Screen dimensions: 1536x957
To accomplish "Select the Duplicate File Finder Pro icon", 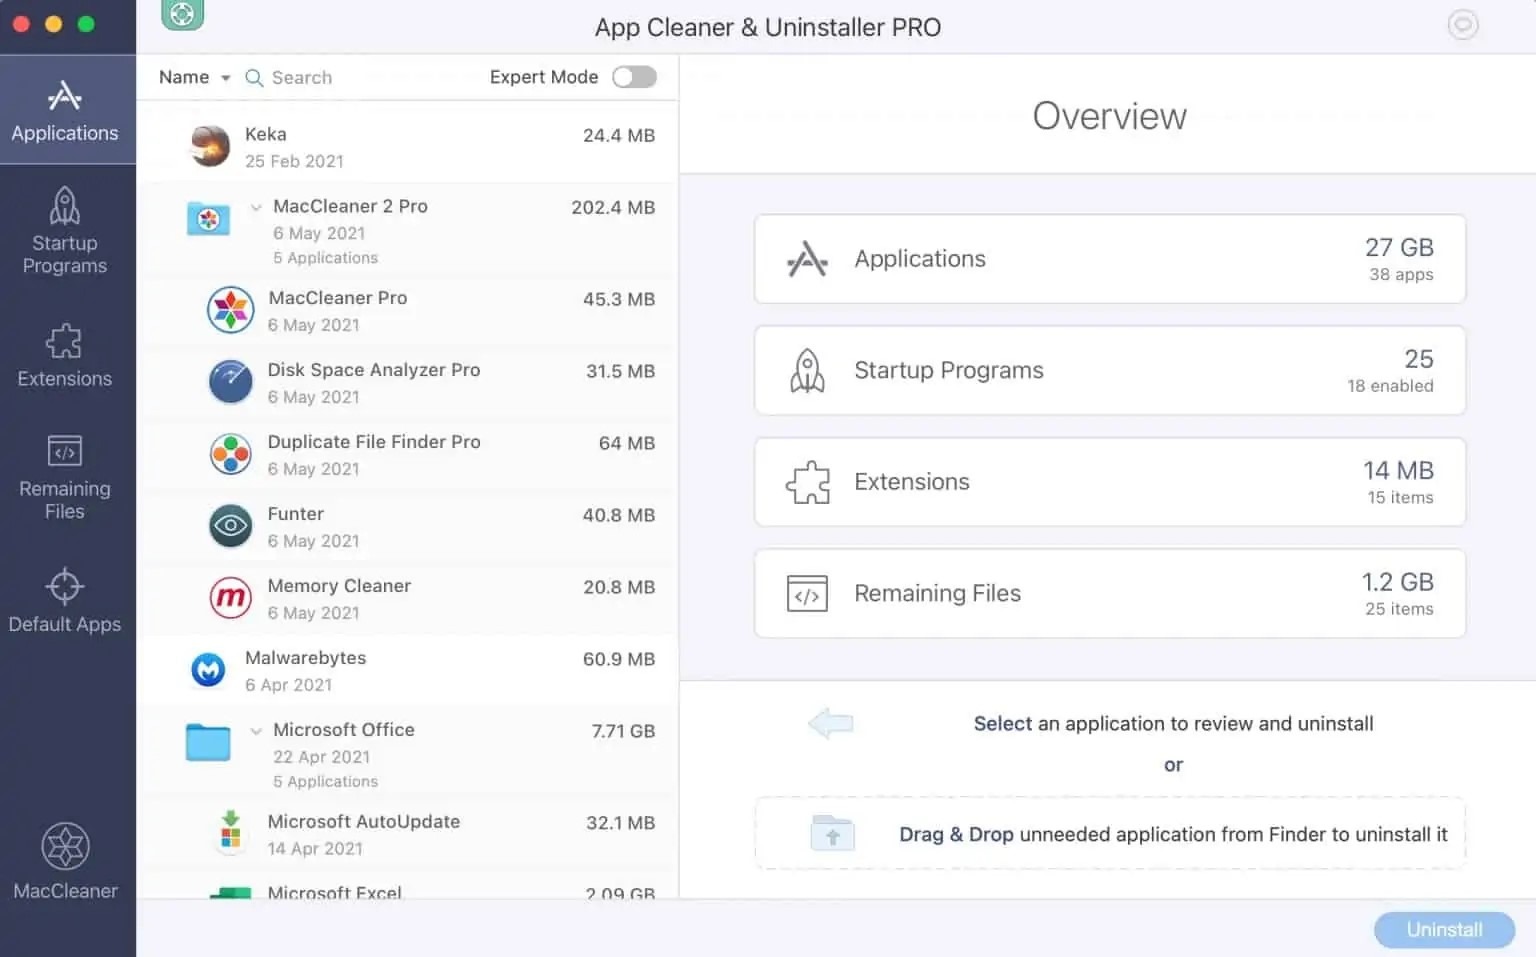I will pyautogui.click(x=230, y=454).
